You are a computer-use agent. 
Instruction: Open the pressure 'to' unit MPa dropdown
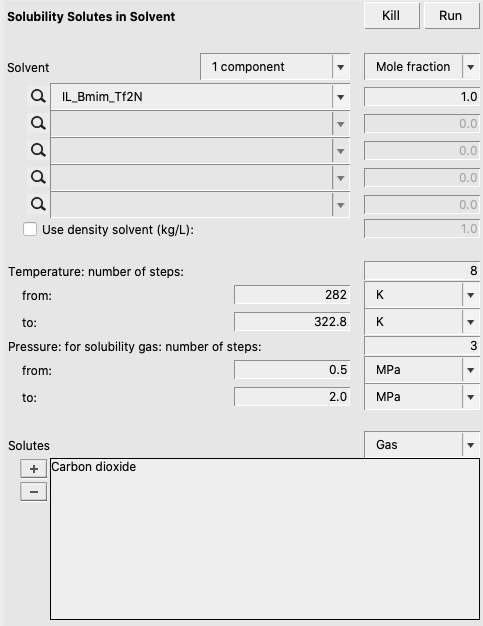[422, 397]
